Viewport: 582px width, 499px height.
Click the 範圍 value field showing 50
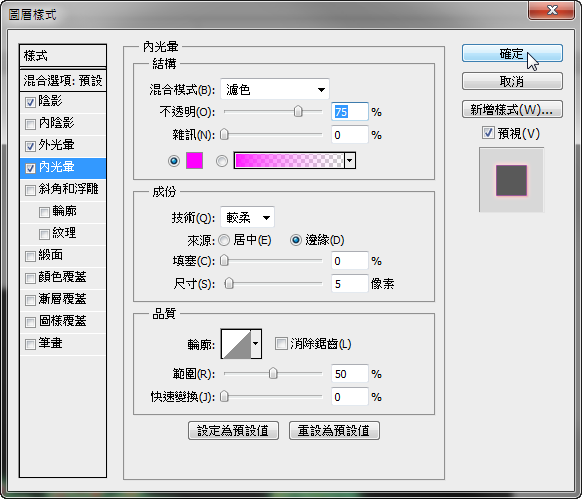[x=350, y=374]
